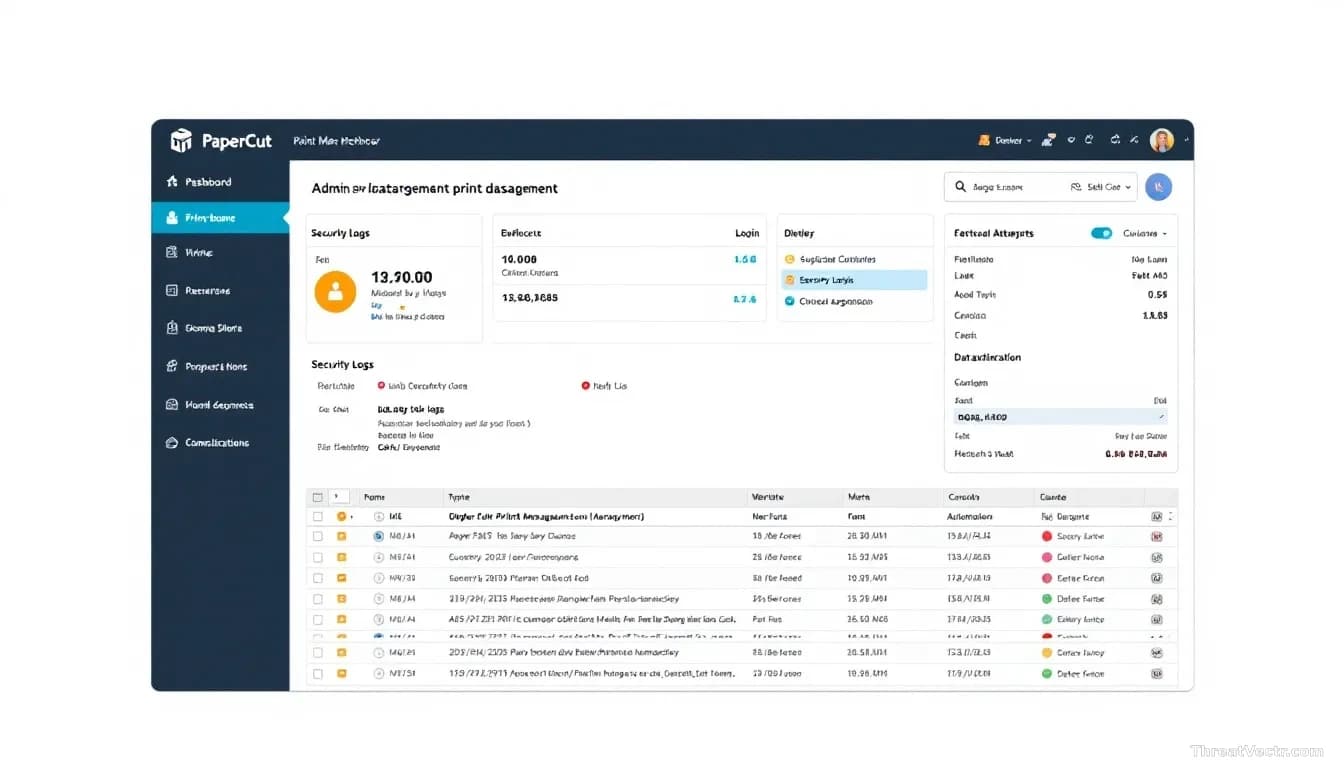This screenshot has width=1344, height=768.
Task: Click the round blue button beside search bar
Action: [1158, 186]
